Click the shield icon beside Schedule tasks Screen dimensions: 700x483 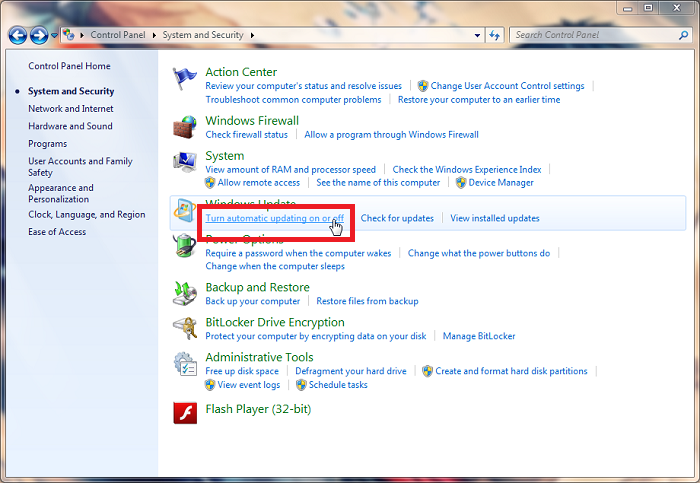(301, 385)
